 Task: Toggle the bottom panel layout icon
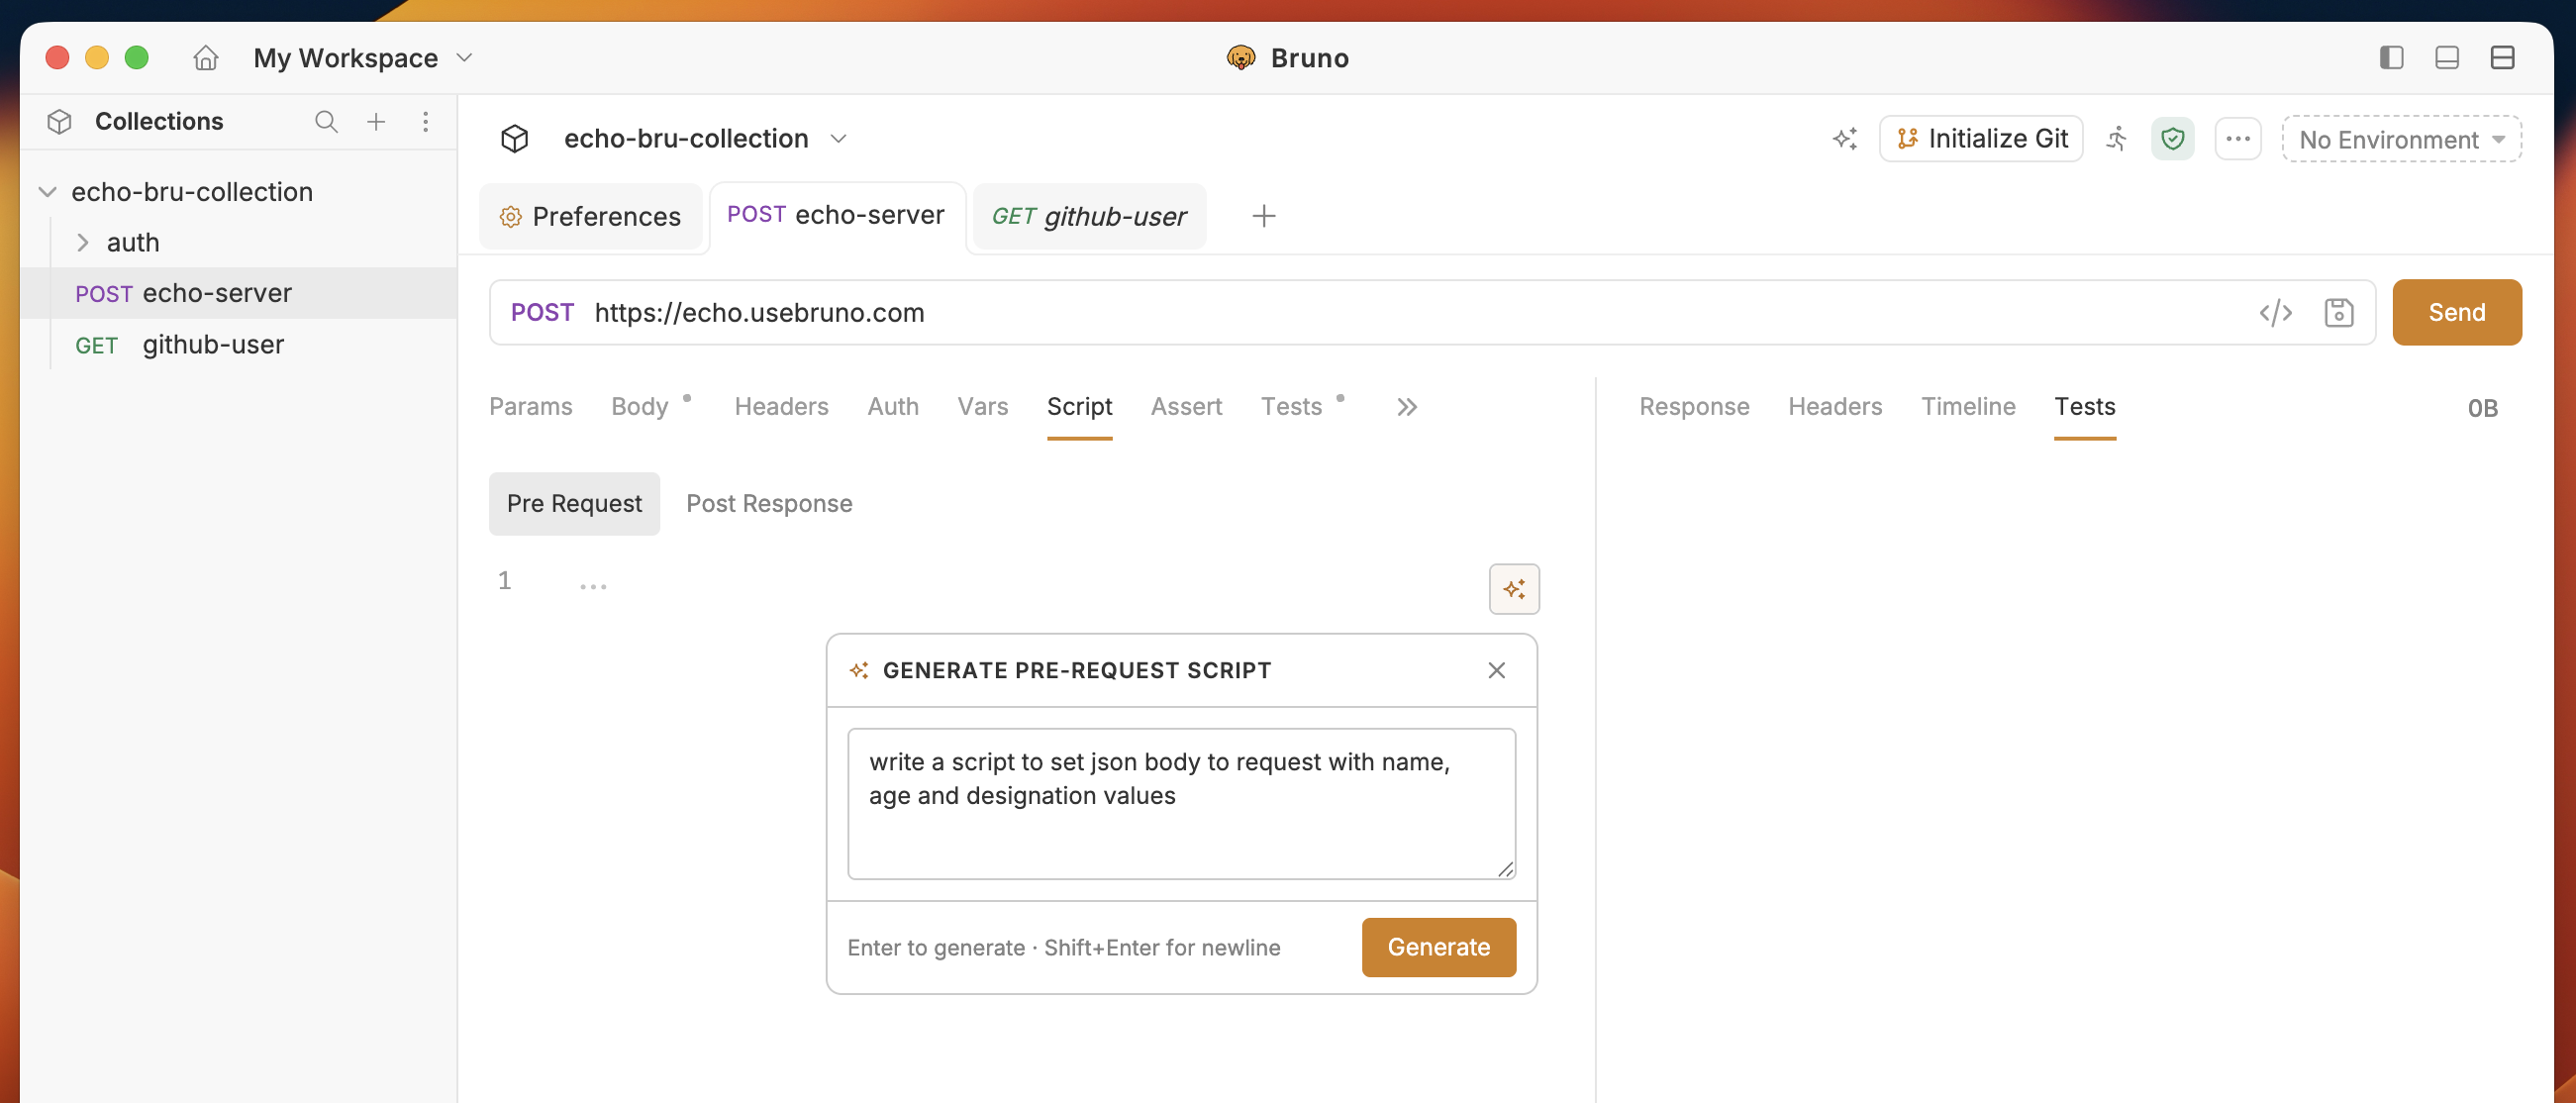(x=2447, y=58)
